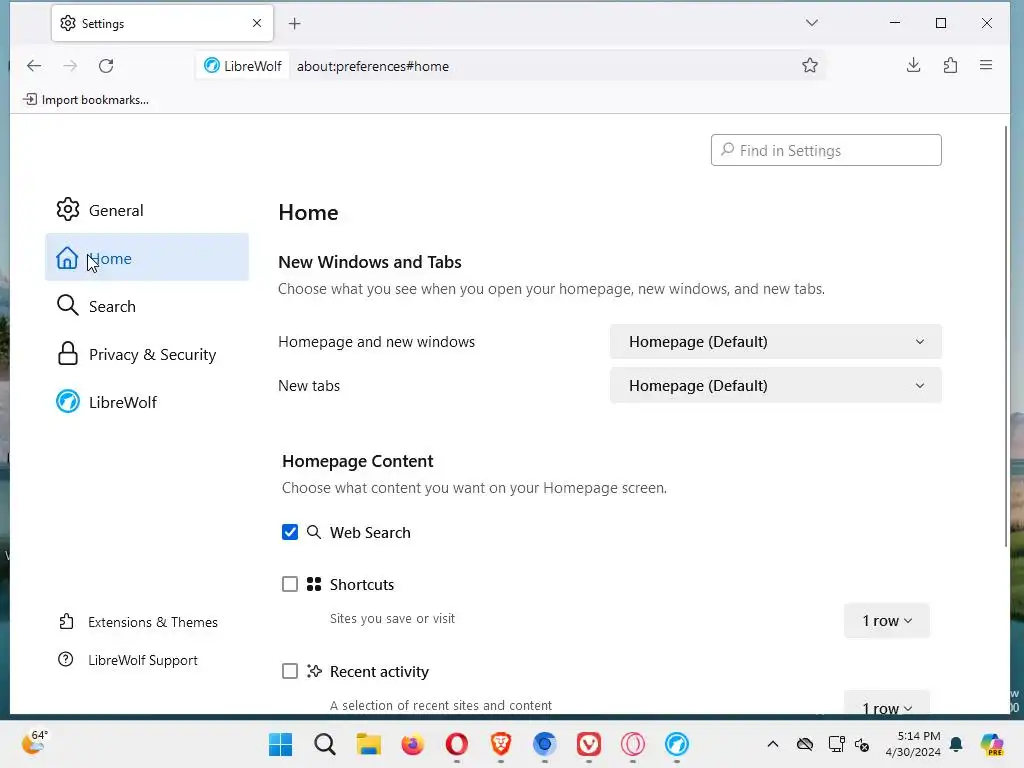Click Import bookmarks button
Image resolution: width=1024 pixels, height=768 pixels.
[x=86, y=99]
